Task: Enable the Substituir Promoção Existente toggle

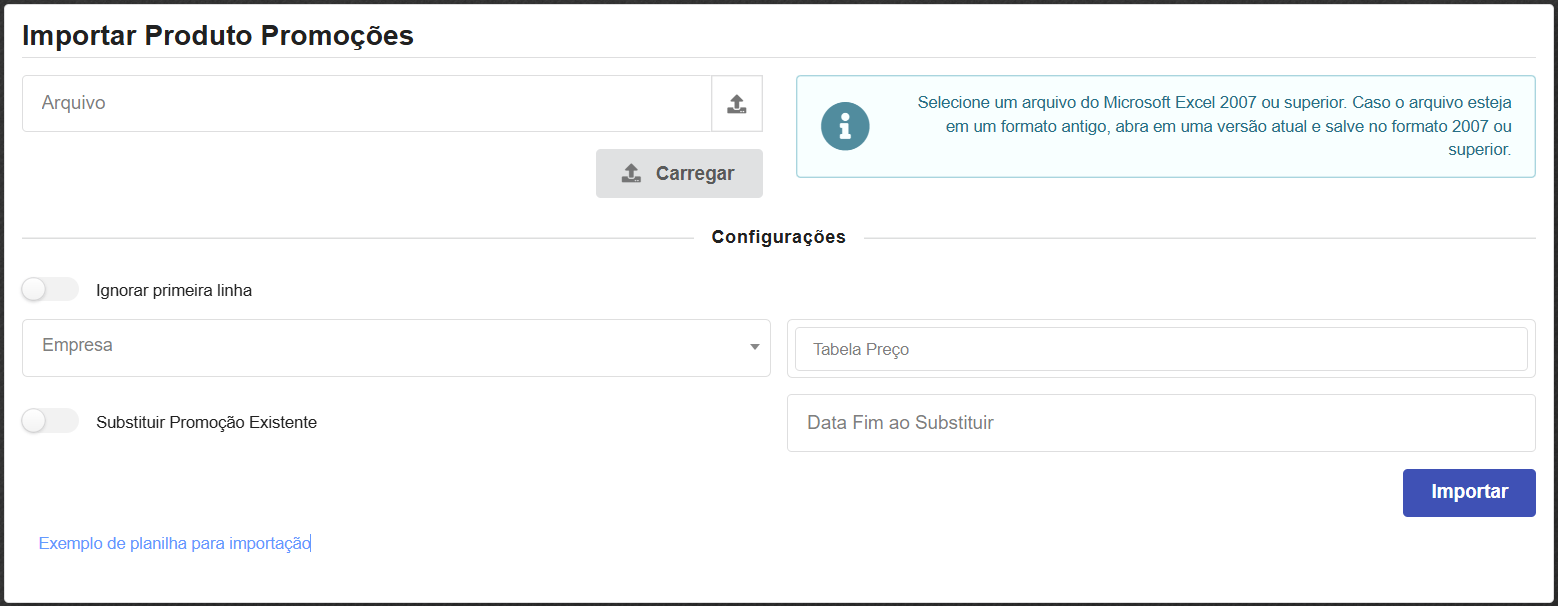Action: point(50,421)
